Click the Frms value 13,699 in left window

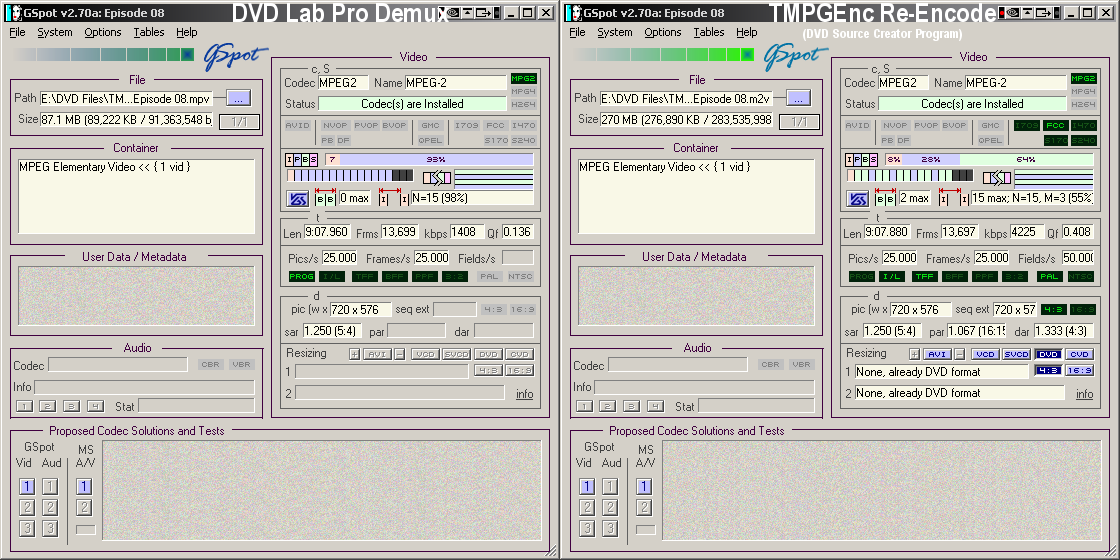coord(400,232)
